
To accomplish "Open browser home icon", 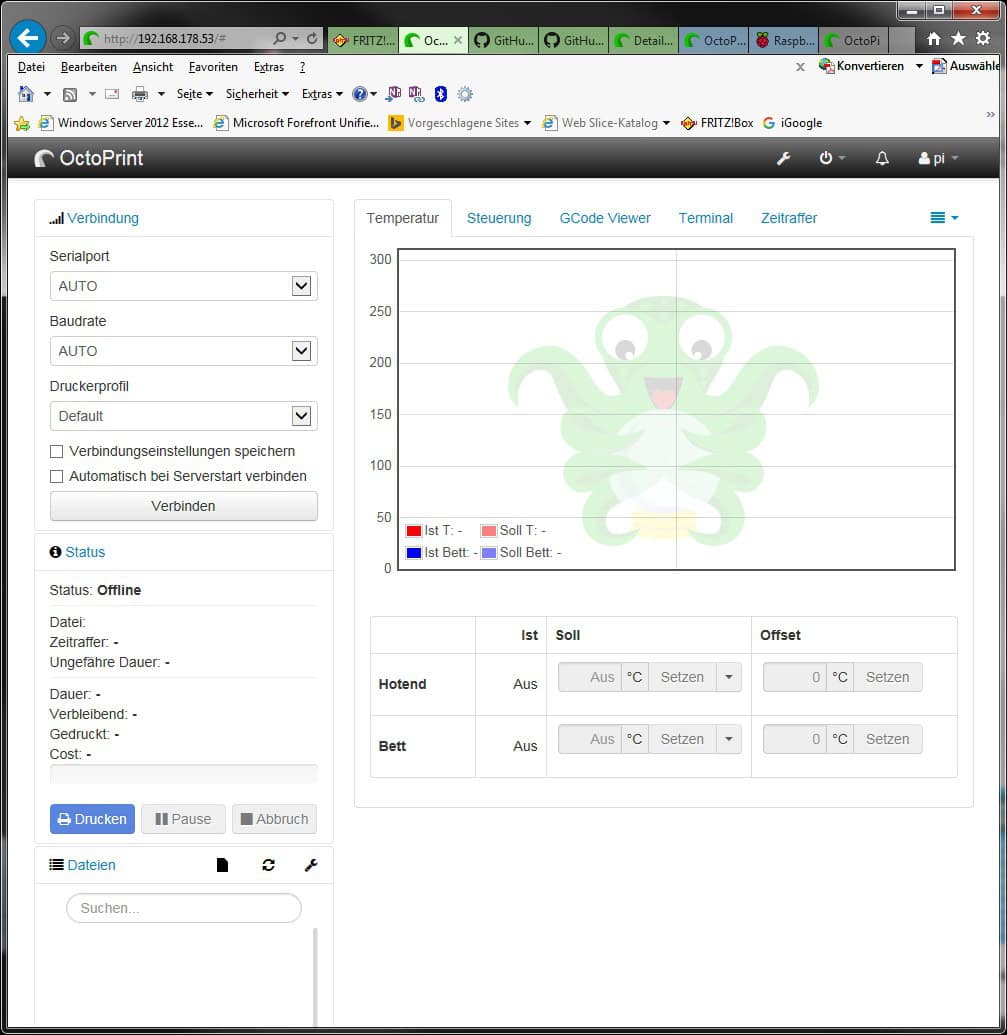I will (933, 38).
